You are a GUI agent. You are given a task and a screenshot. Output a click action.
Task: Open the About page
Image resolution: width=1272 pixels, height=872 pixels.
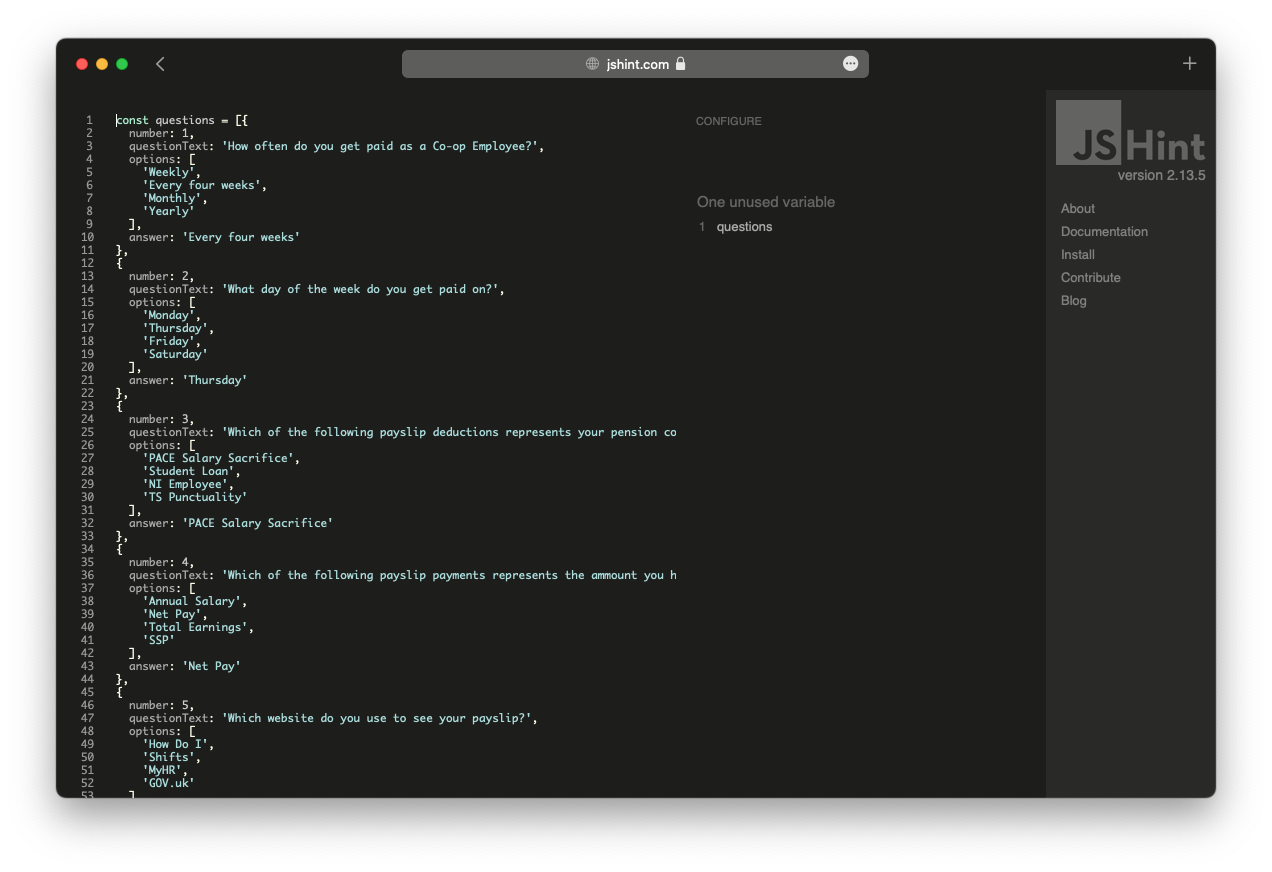(x=1077, y=208)
